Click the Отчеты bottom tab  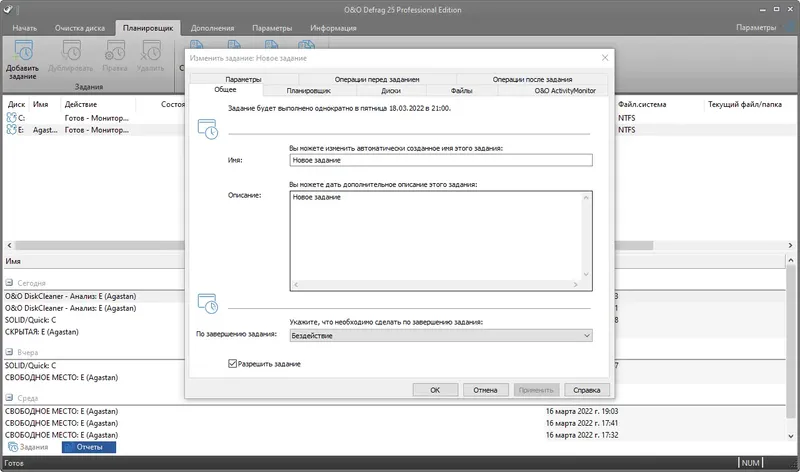89,447
